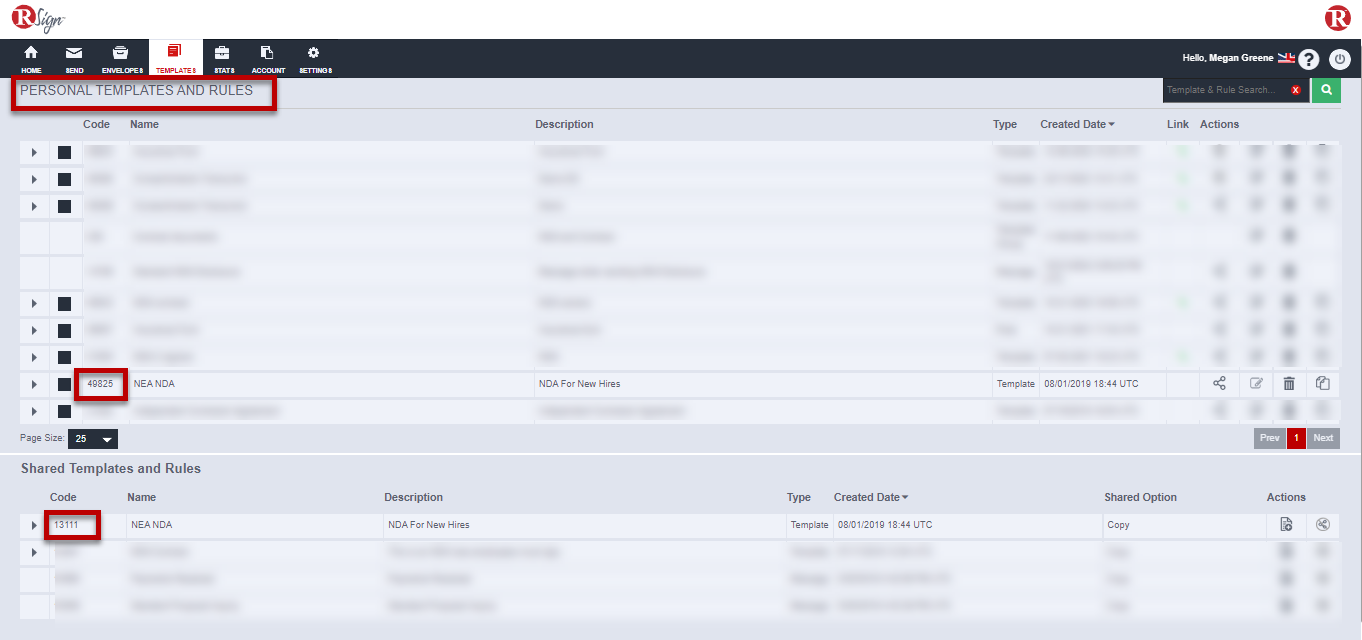Open the Account section
The height and width of the screenshot is (640, 1362).
[x=268, y=59]
